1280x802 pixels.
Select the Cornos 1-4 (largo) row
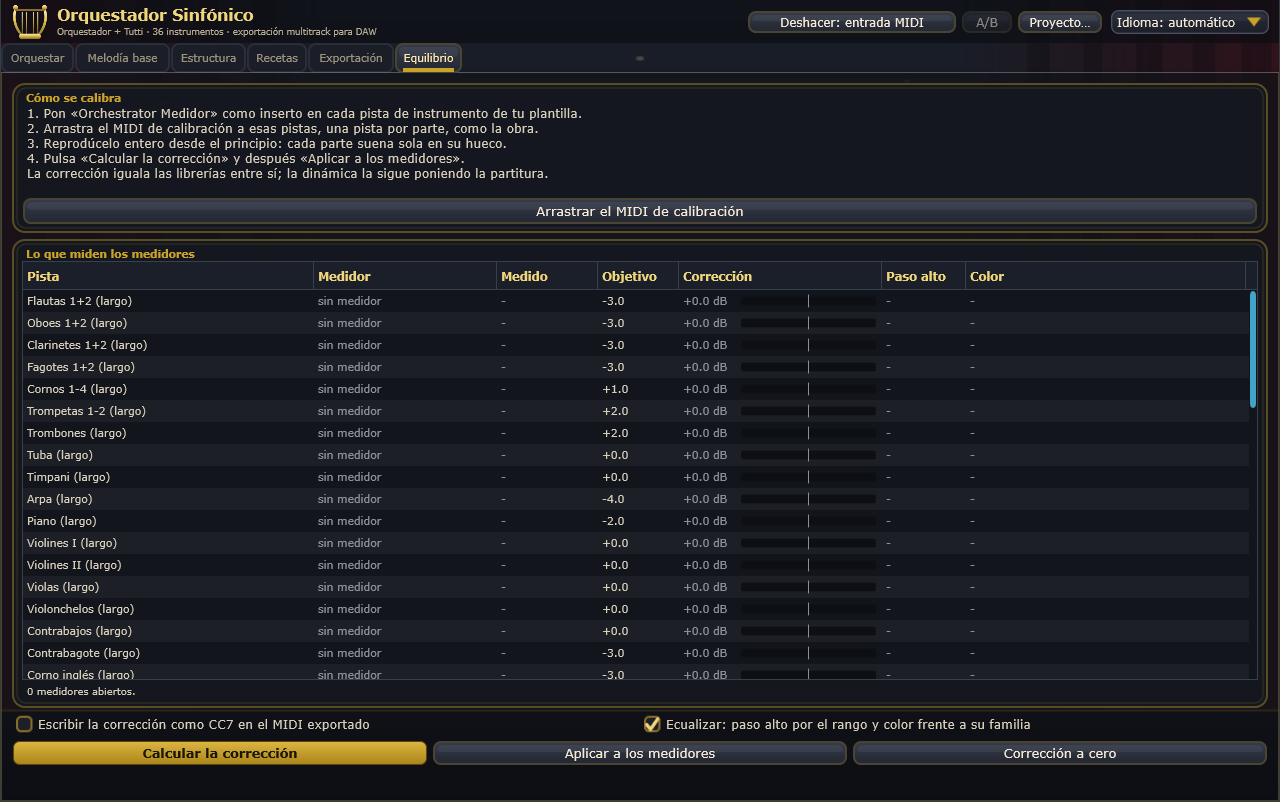point(636,389)
